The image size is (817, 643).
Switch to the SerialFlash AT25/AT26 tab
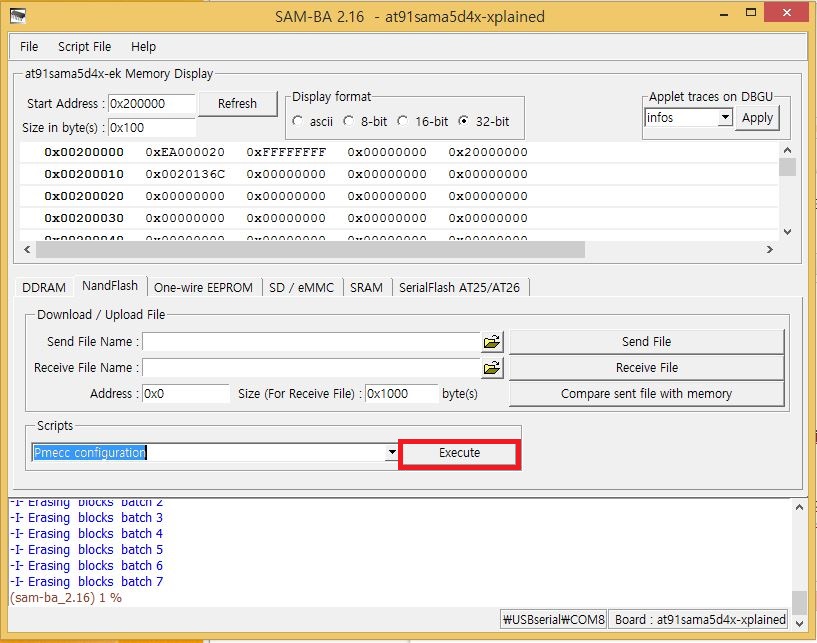click(x=459, y=287)
